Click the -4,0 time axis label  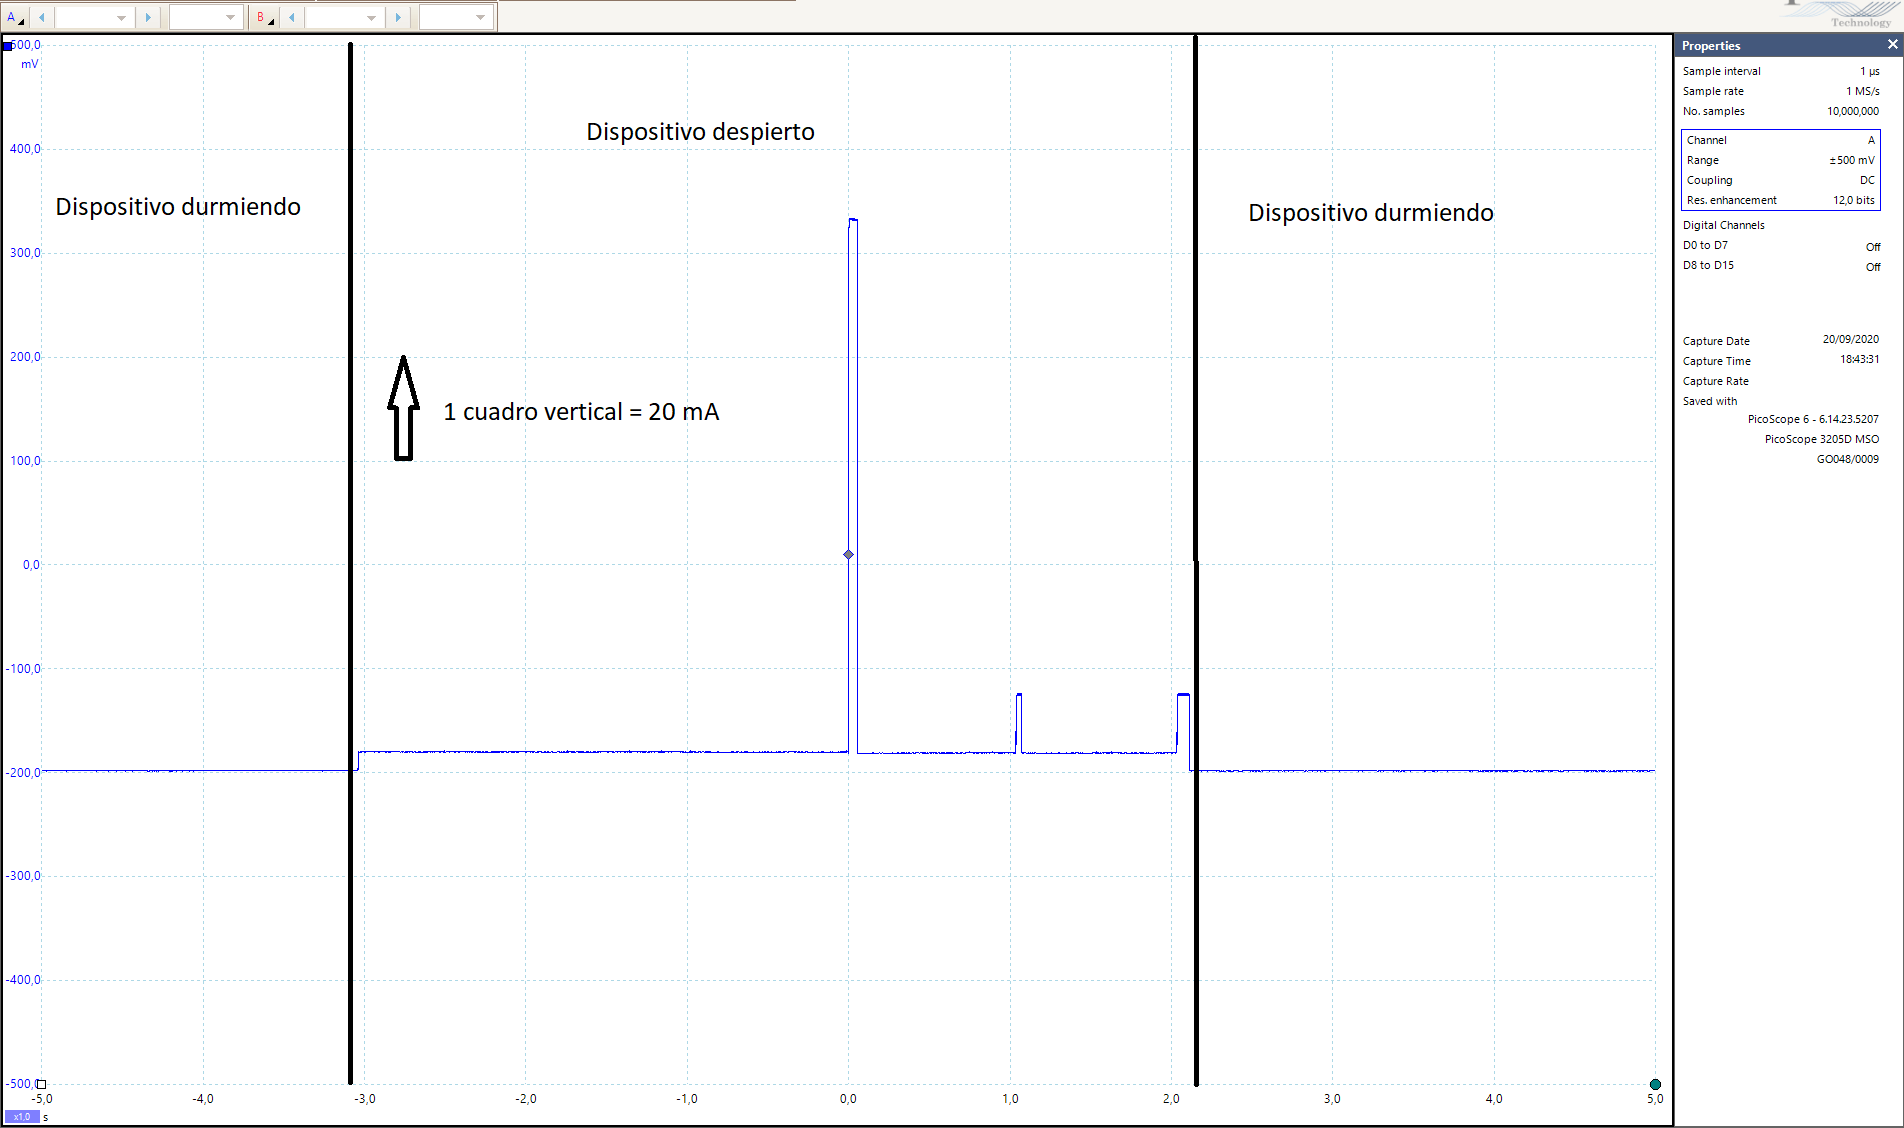tap(203, 1099)
